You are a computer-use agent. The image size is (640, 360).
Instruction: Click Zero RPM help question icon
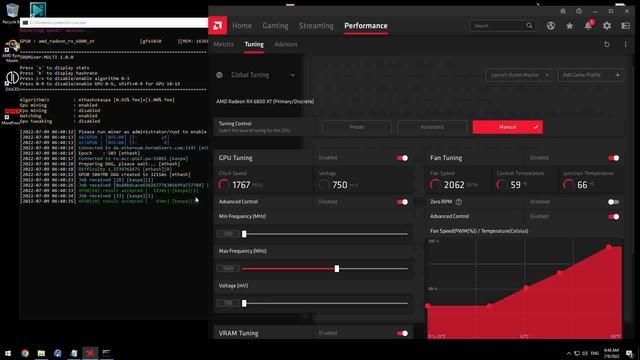(459, 202)
